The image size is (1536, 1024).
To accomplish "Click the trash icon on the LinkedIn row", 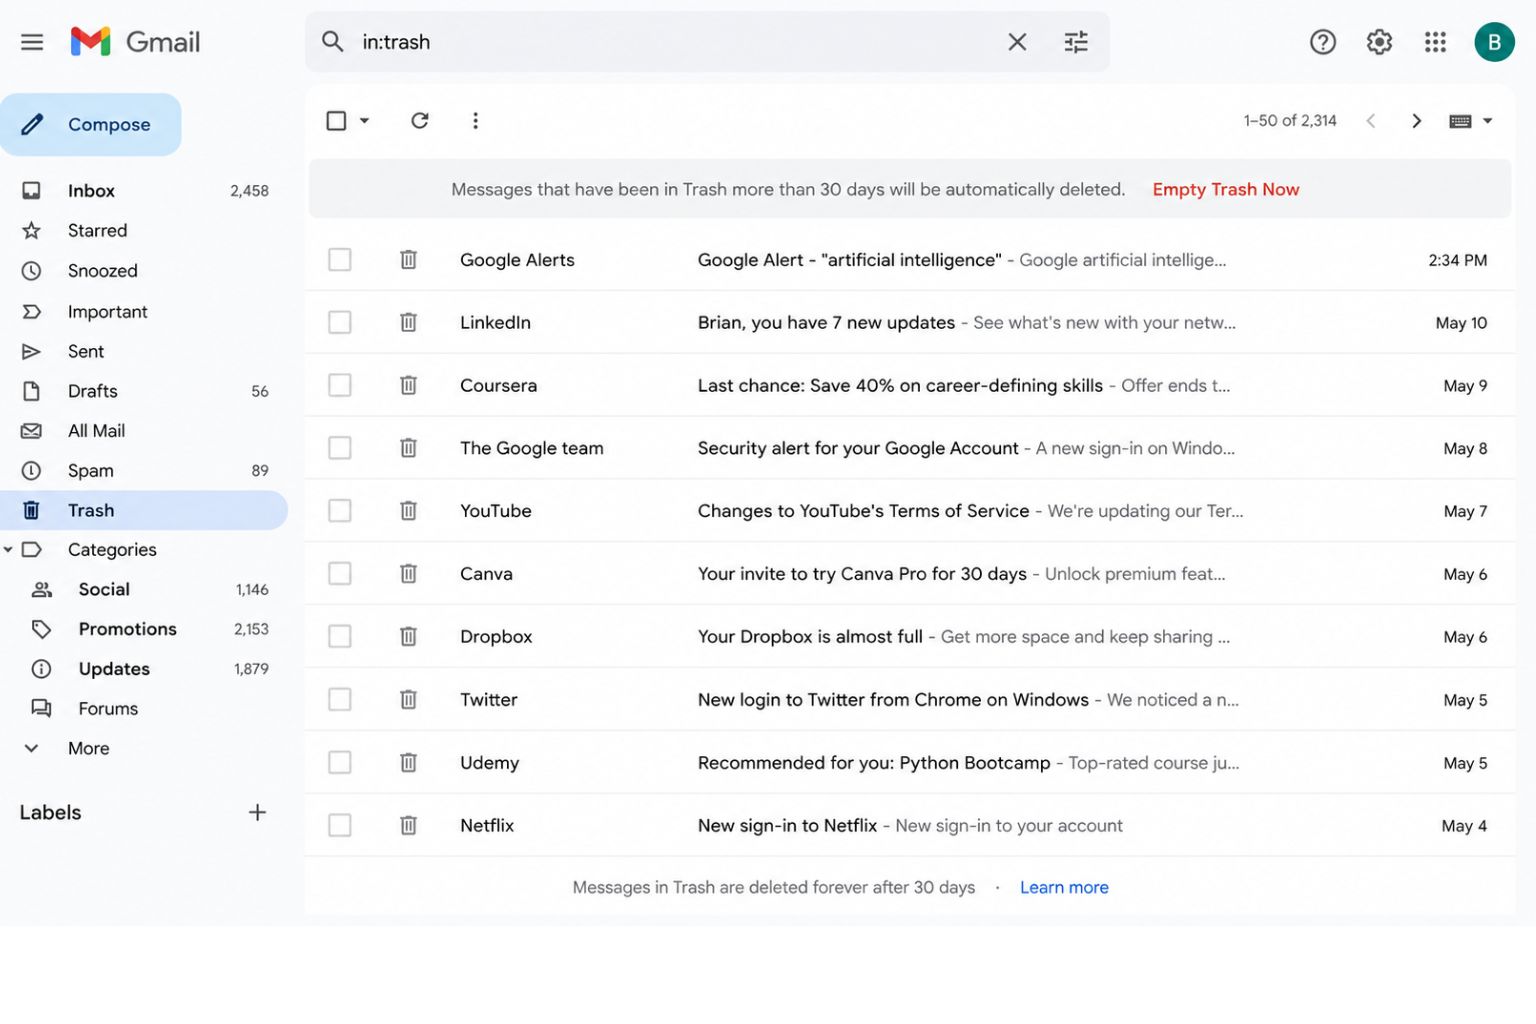I will (408, 322).
